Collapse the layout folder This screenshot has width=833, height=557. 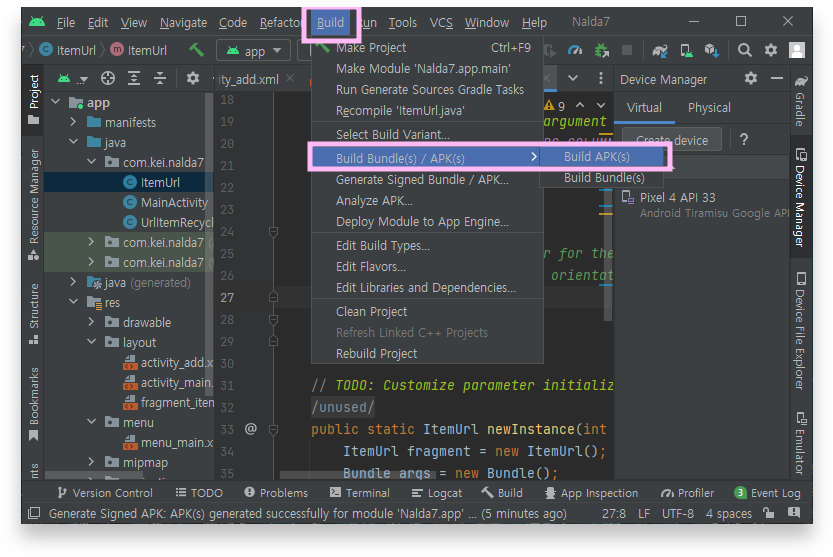92,342
